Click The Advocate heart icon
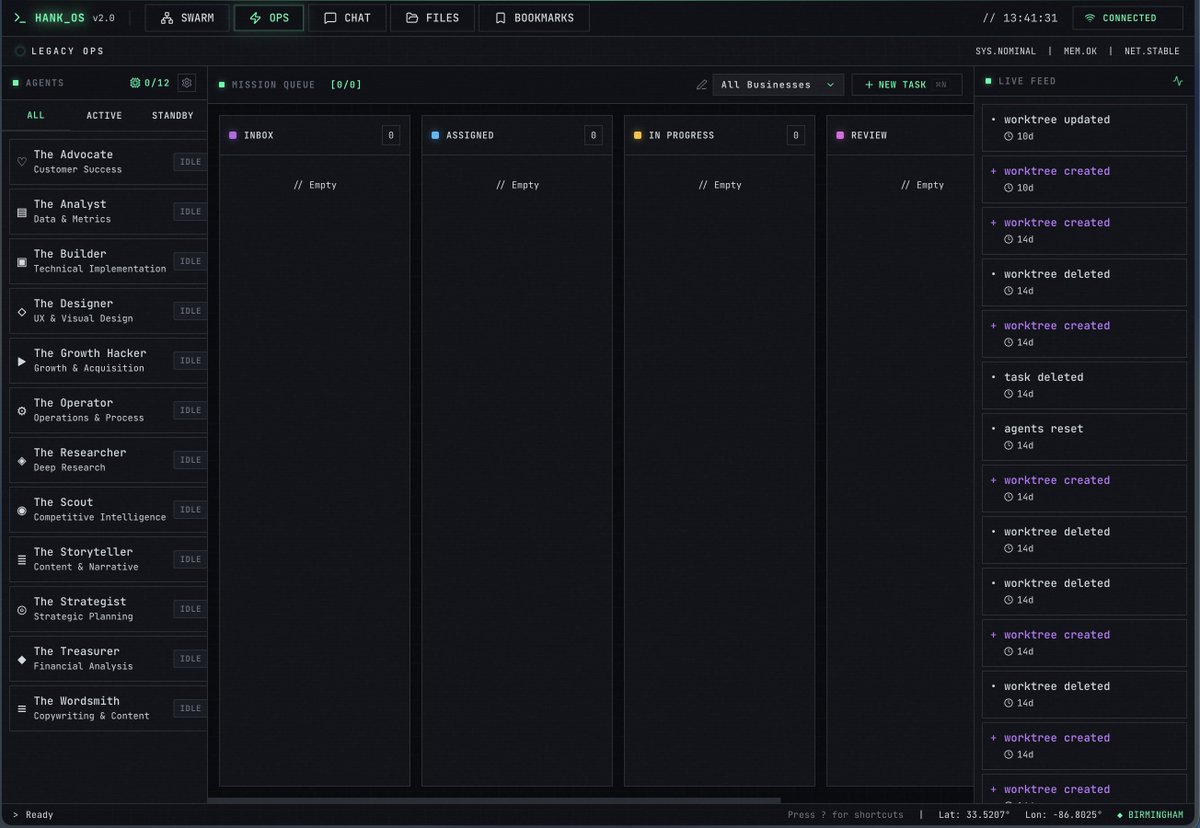Viewport: 1200px width, 828px height. point(22,162)
